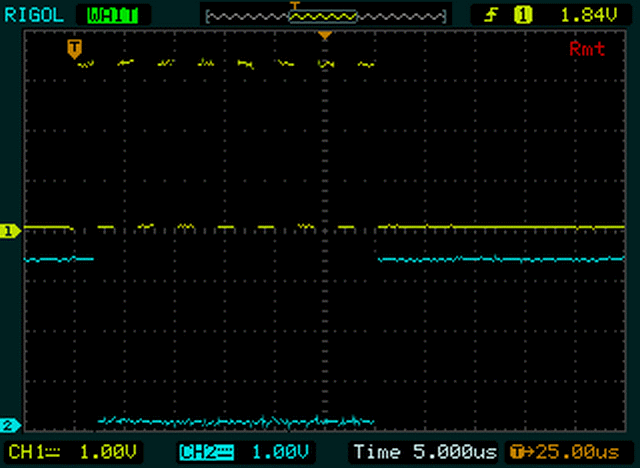Click the RIGOL brand logo
Screen dimensions: 640x468
[34, 16]
